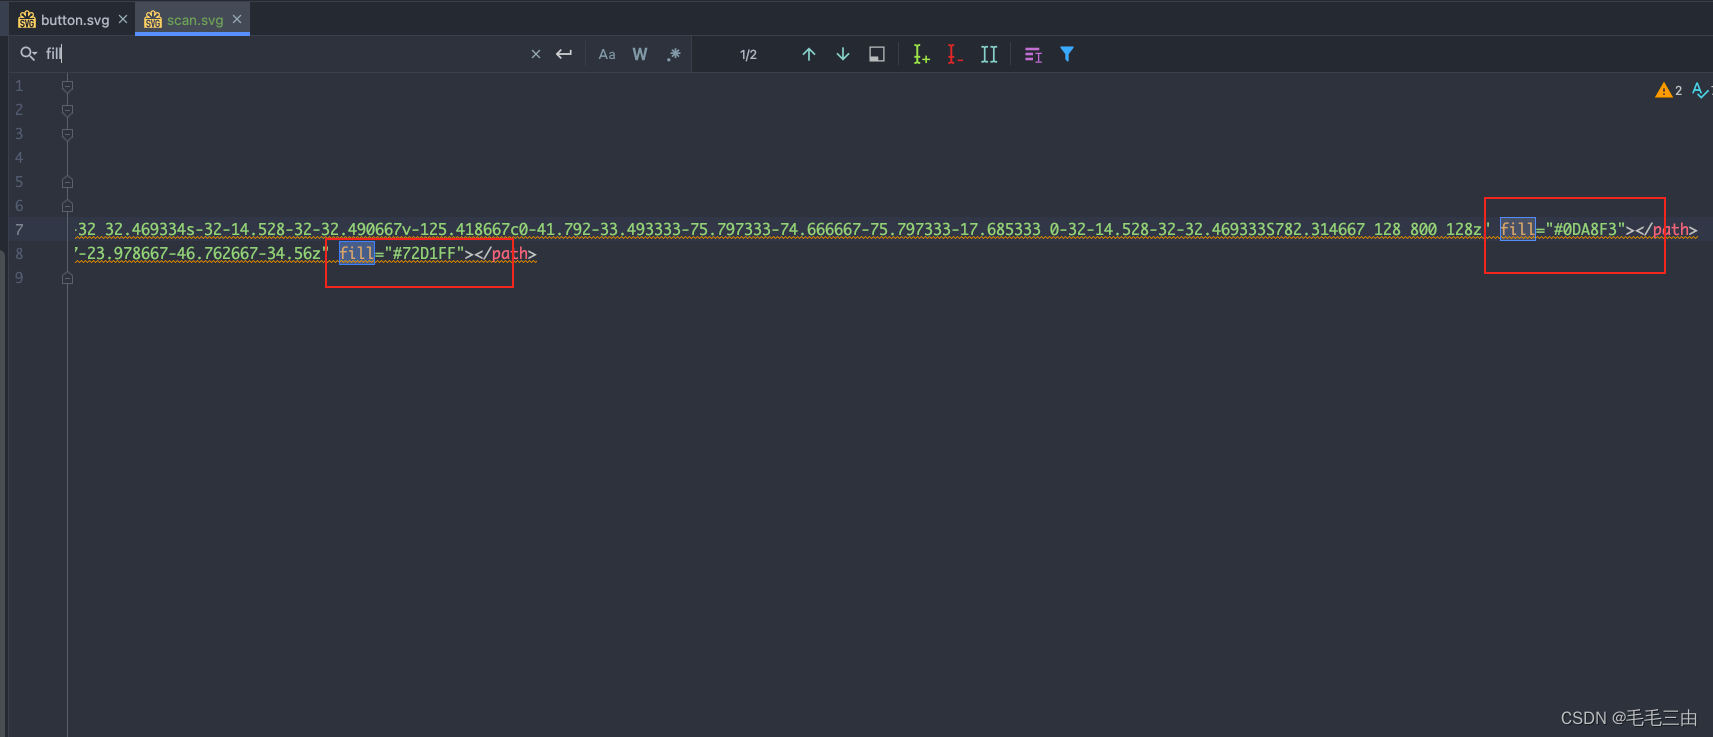The height and width of the screenshot is (737, 1713).
Task: Toggle the fold marker on line 5
Action: coord(67,182)
